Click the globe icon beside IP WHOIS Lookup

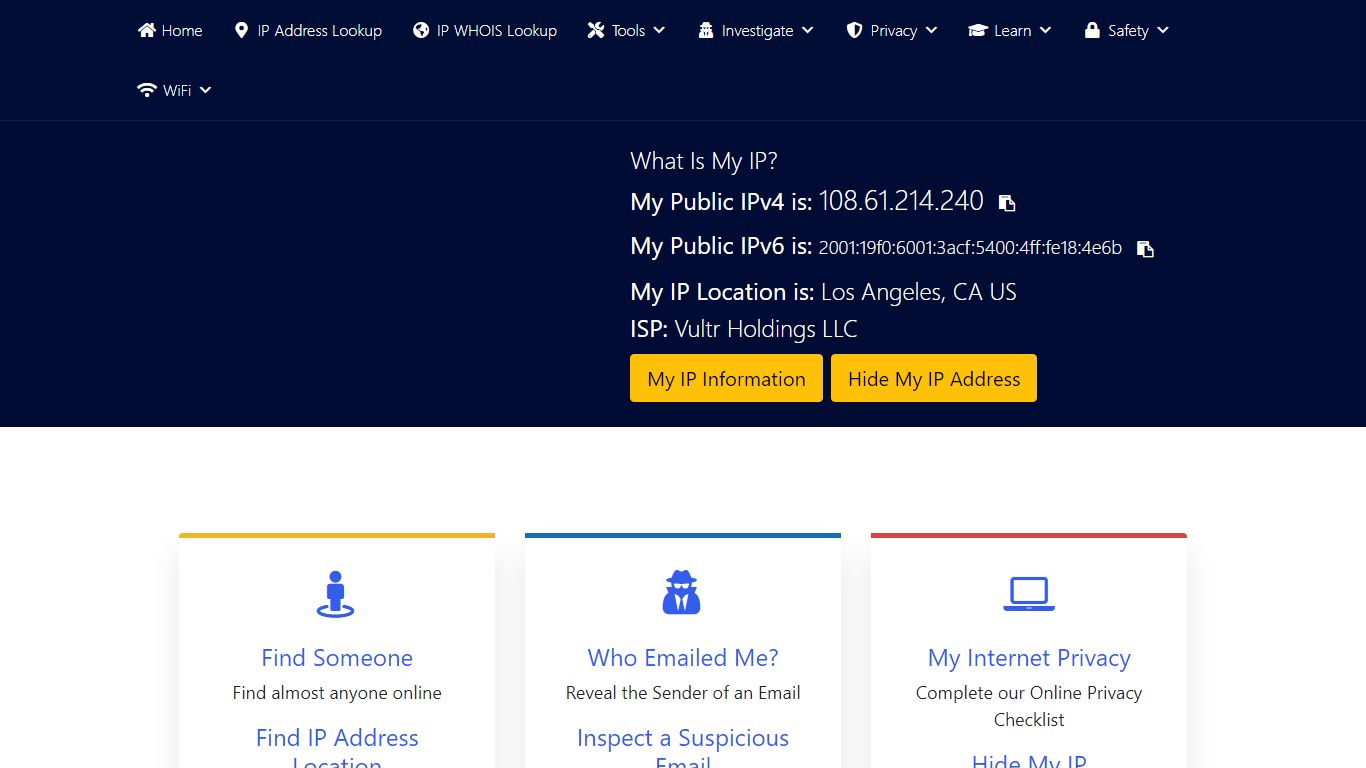pyautogui.click(x=420, y=30)
